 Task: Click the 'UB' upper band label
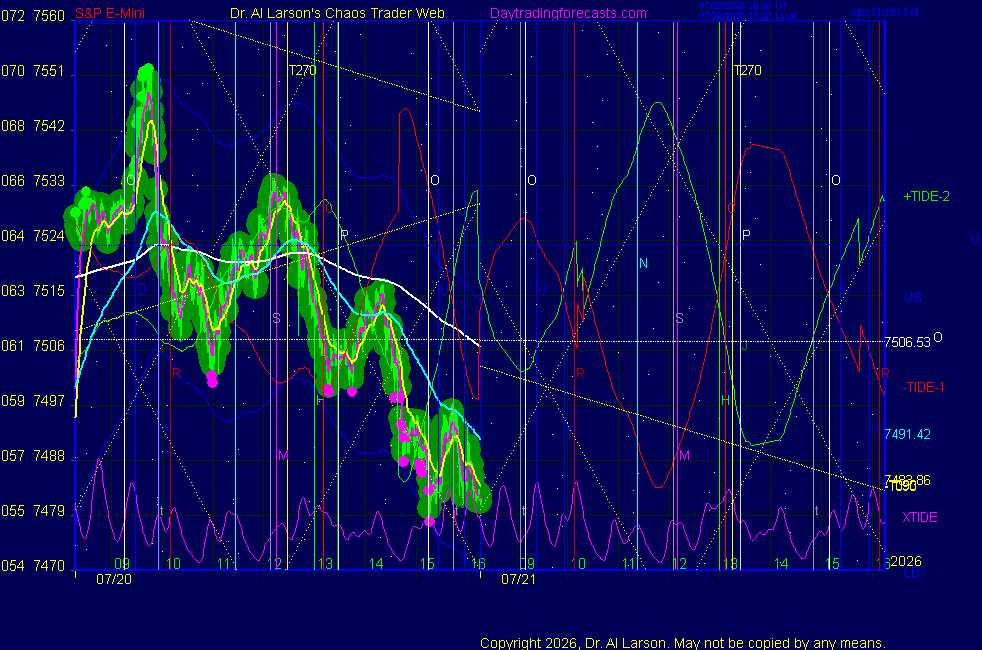pyautogui.click(x=912, y=297)
